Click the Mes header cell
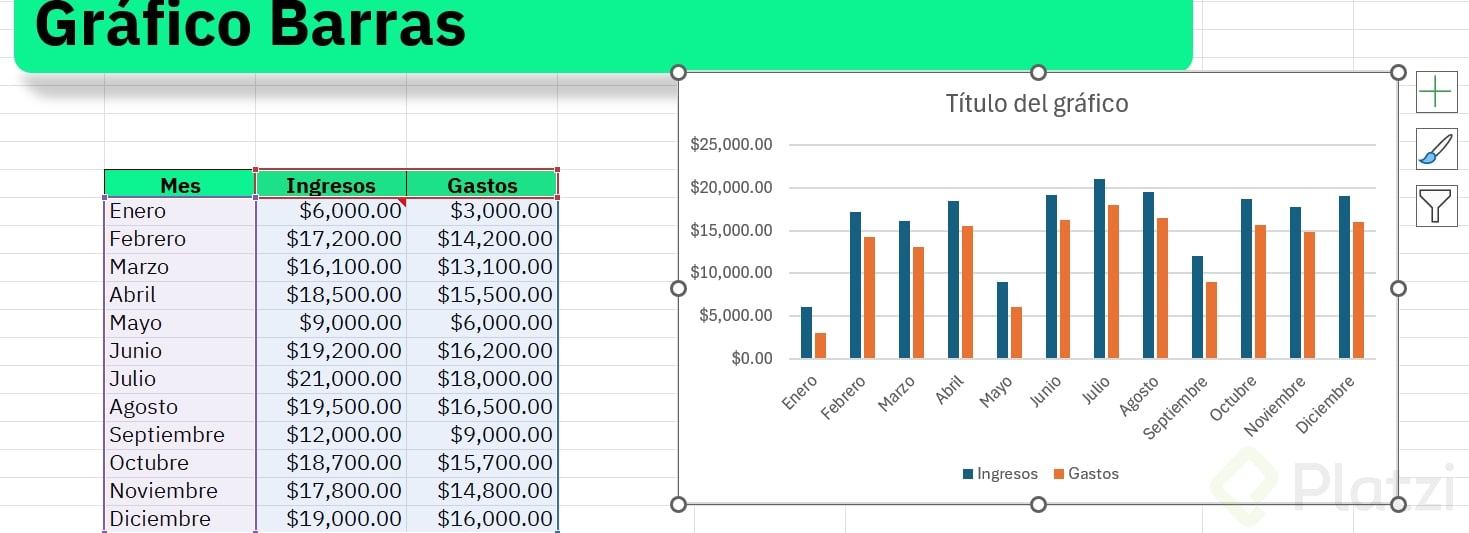Screen dimensions: 1469x533 [180, 184]
